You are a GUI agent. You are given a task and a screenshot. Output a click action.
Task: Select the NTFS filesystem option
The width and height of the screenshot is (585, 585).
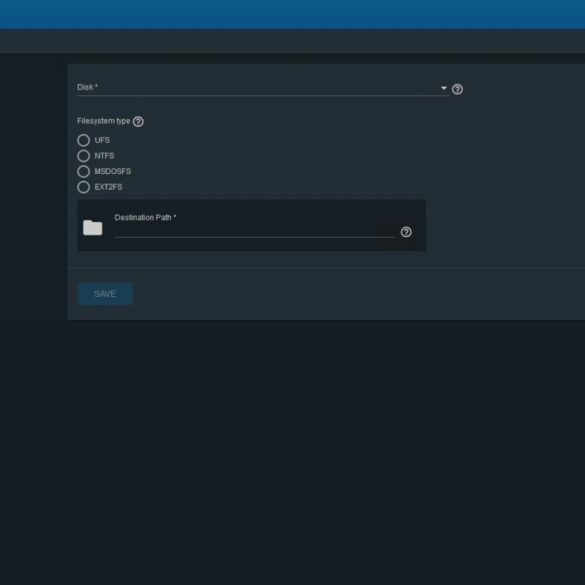click(x=84, y=156)
